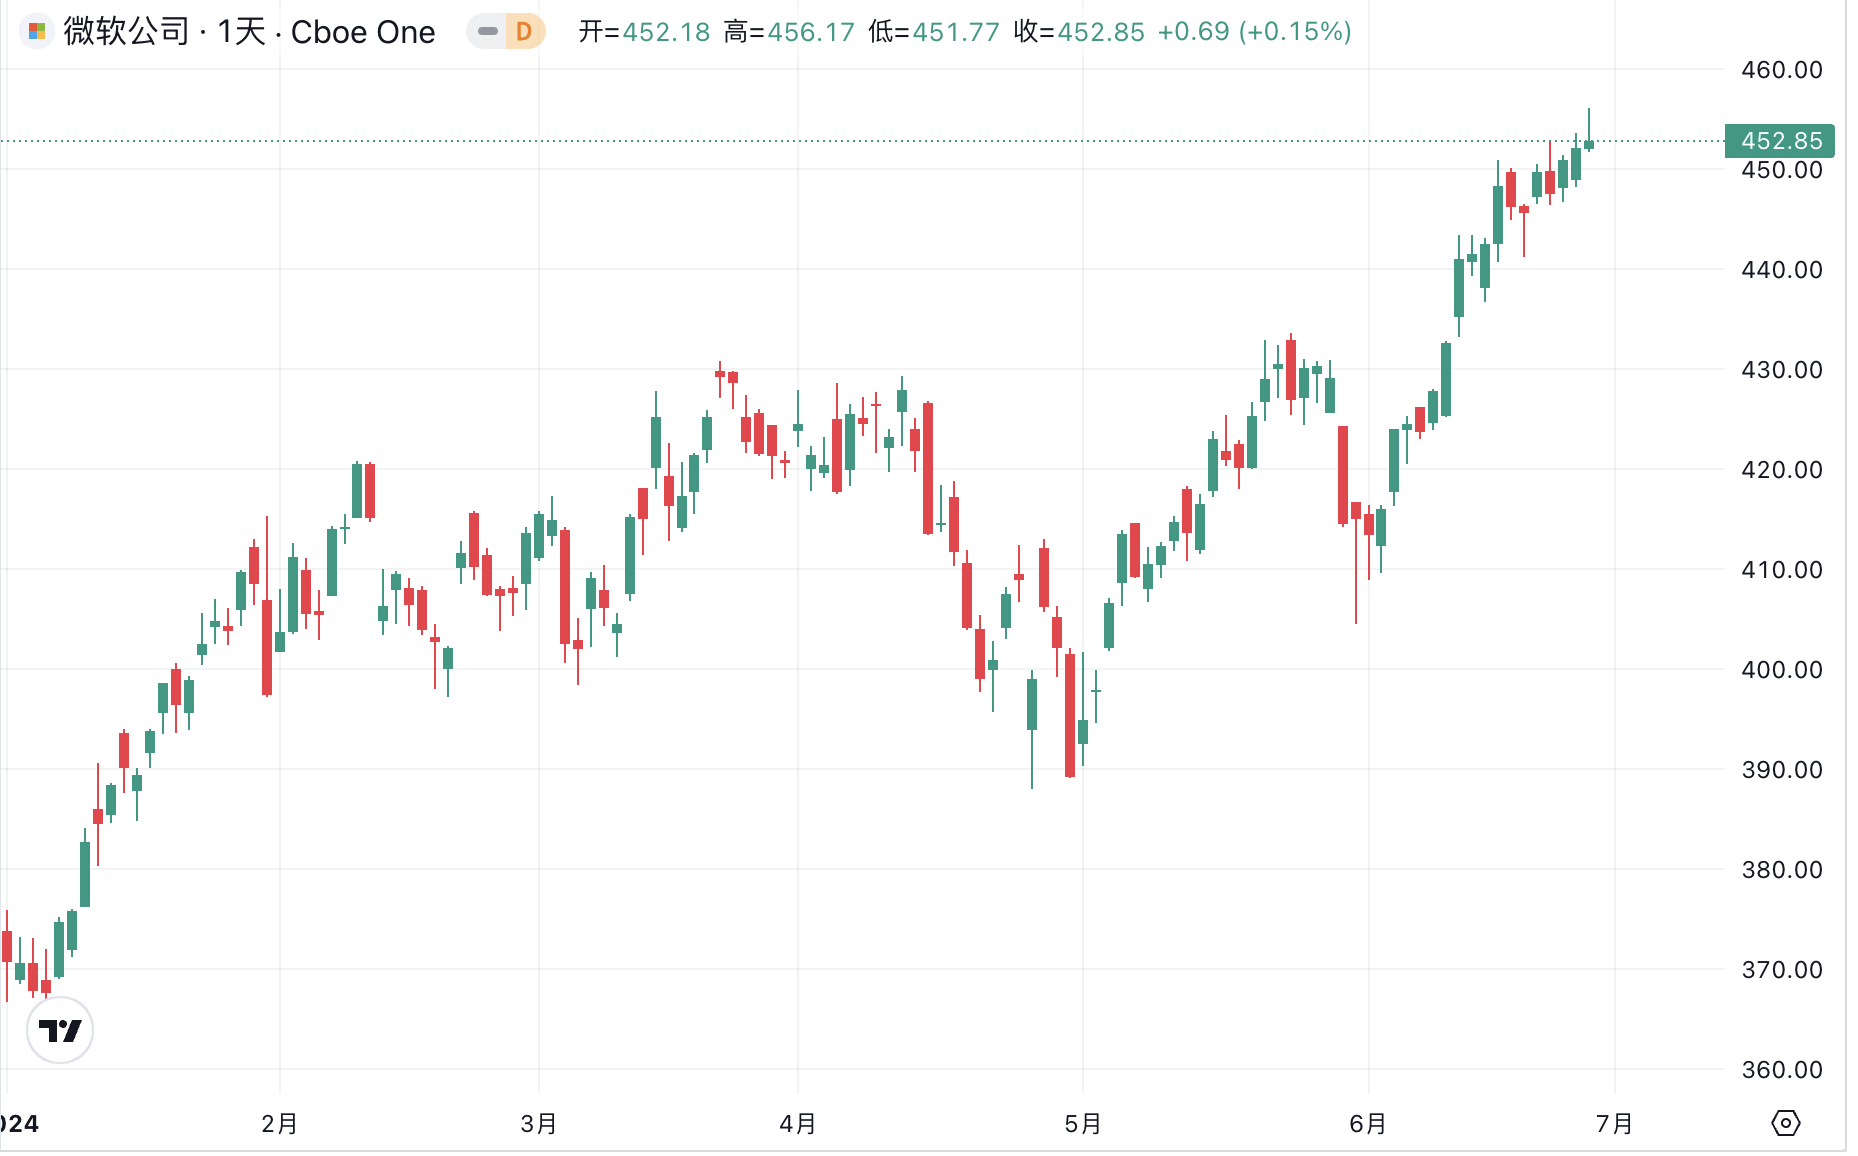1858x1156 pixels.
Task: Click the 低=451.77 low value
Action: click(x=934, y=32)
